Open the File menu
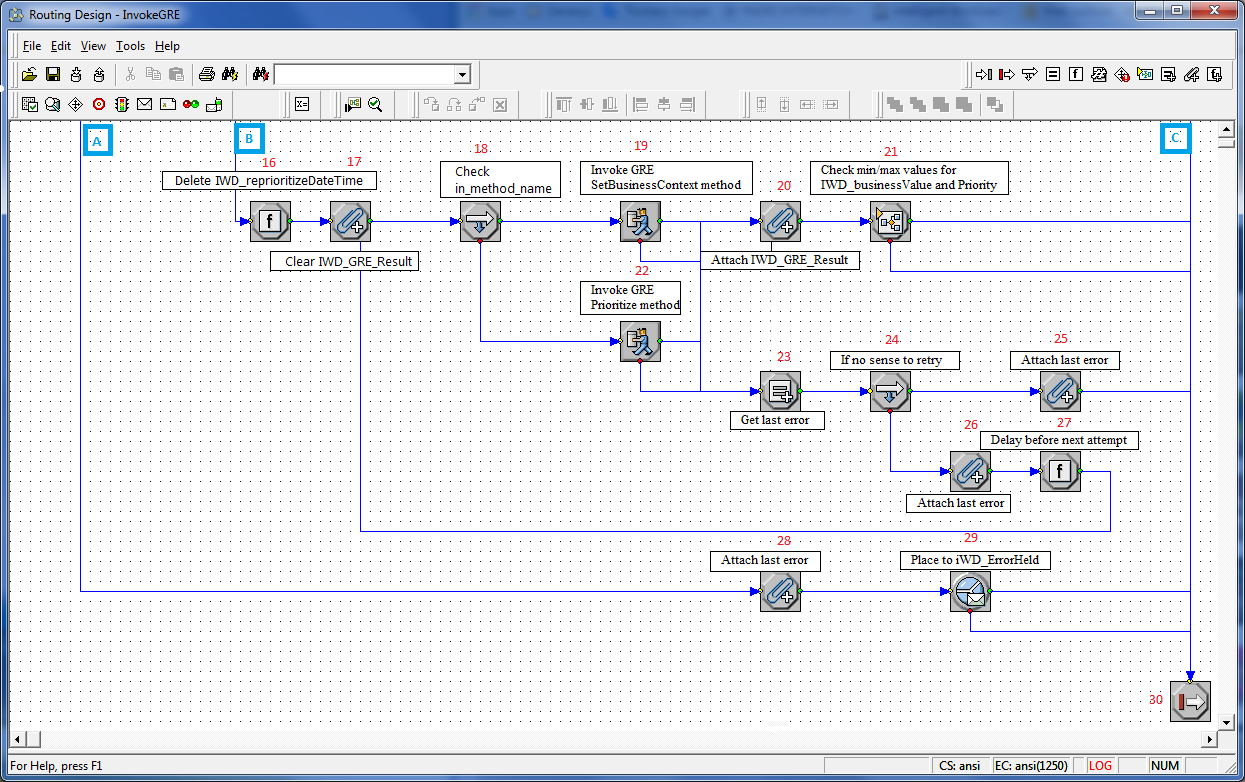The image size is (1245, 782). pyautogui.click(x=32, y=46)
